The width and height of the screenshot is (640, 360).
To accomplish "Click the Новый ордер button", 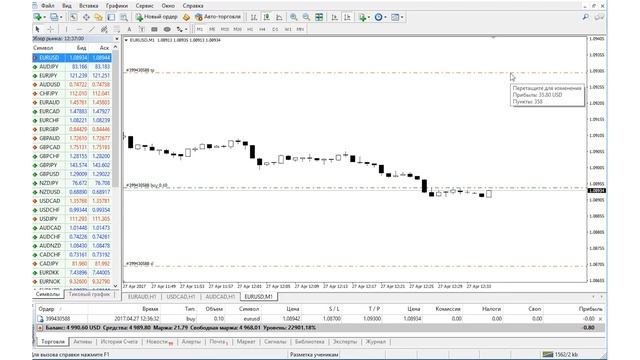I will tap(156, 17).
